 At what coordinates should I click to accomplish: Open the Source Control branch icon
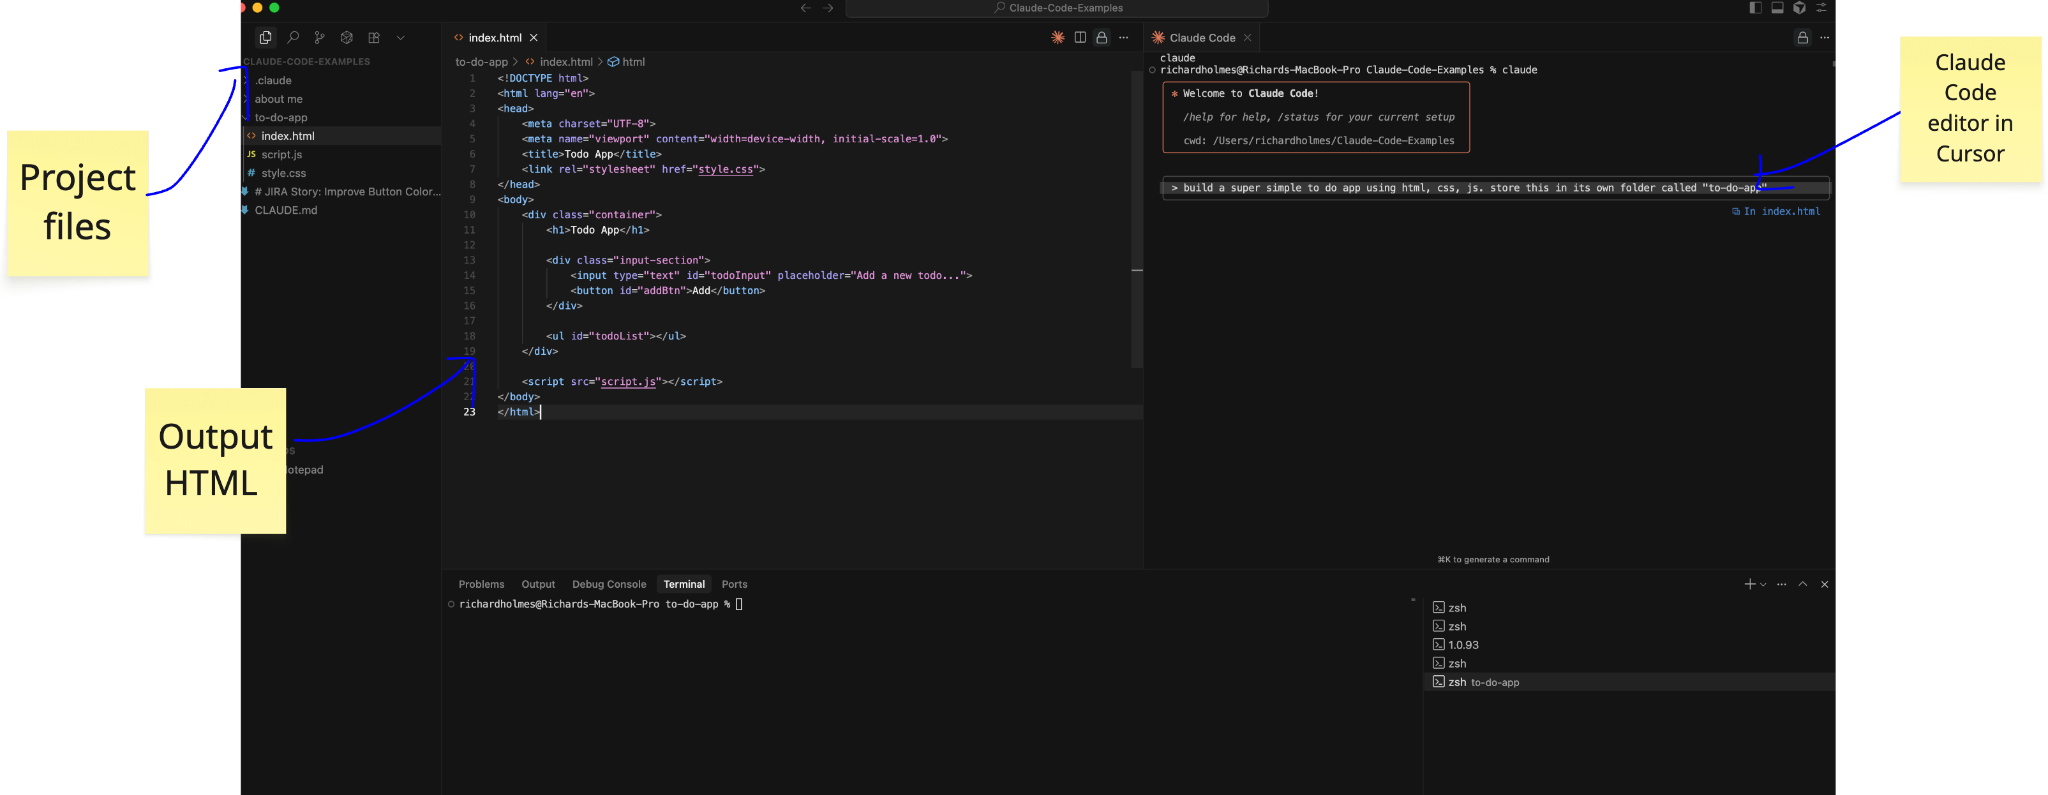(319, 38)
